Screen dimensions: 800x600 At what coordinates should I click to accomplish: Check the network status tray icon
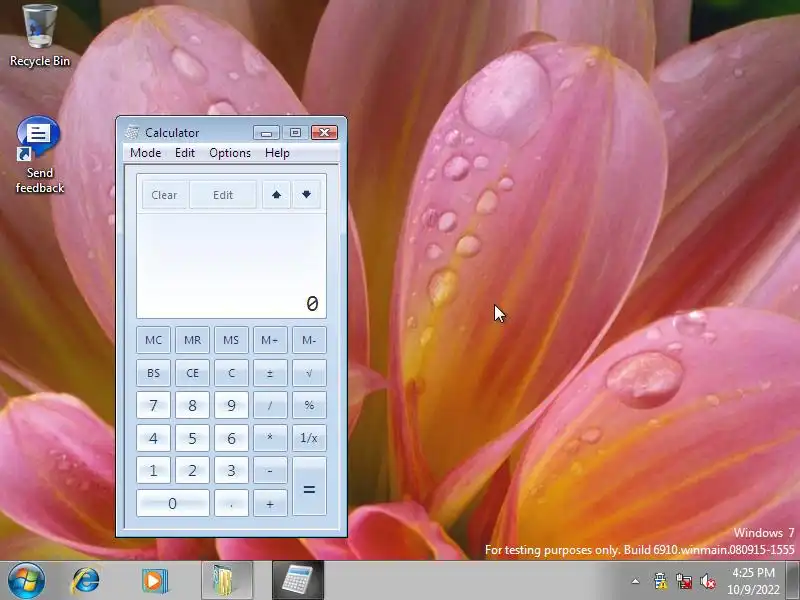pyautogui.click(x=684, y=581)
